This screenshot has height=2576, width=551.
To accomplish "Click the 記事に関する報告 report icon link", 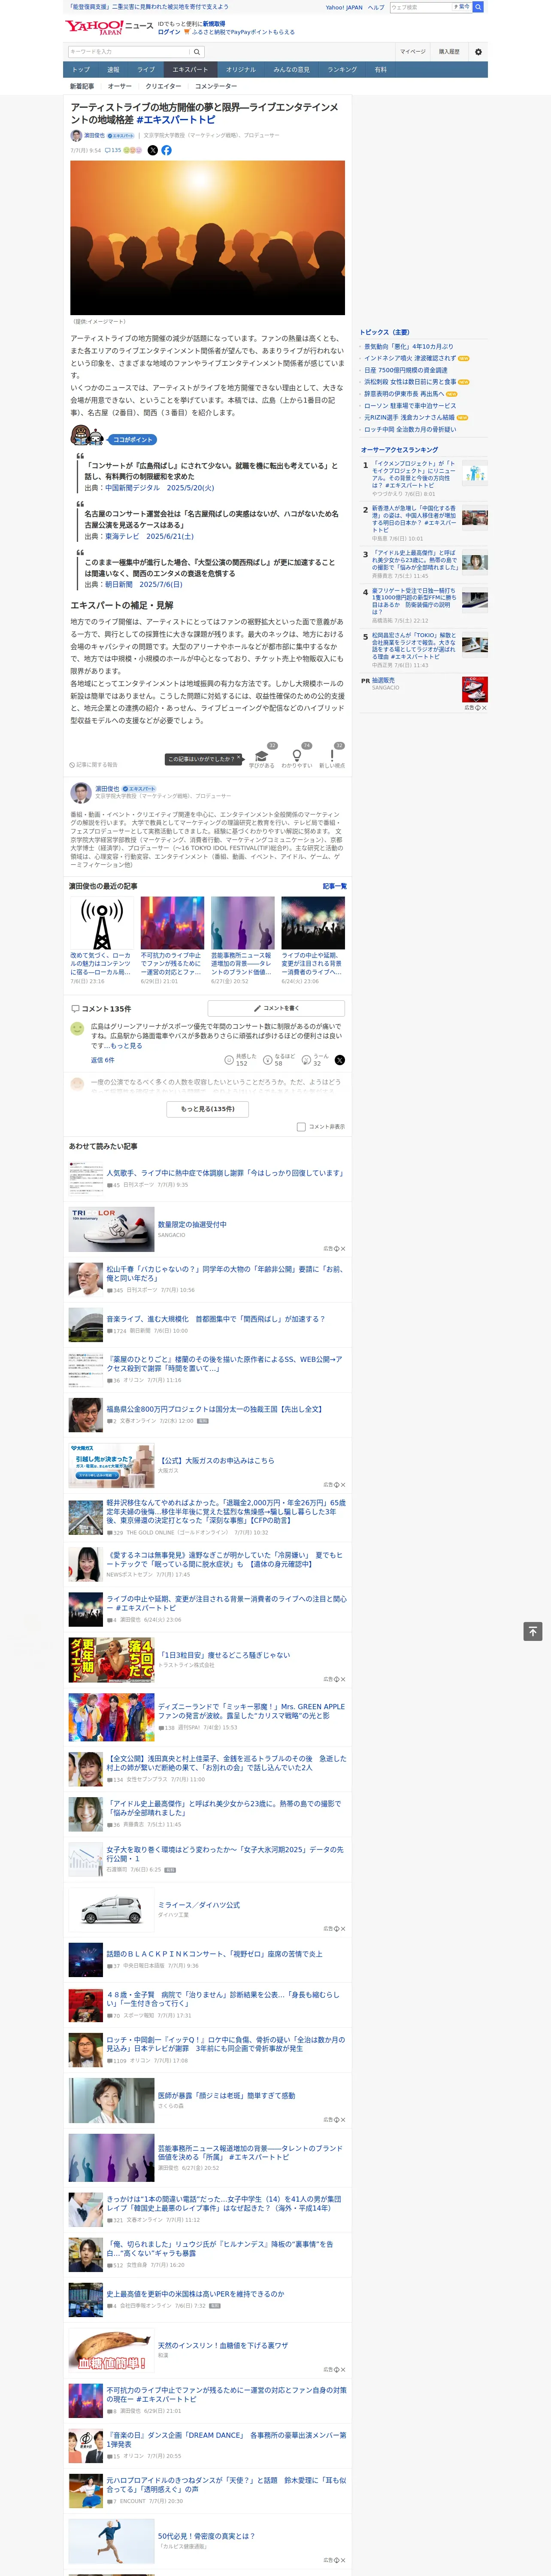I will [x=94, y=765].
